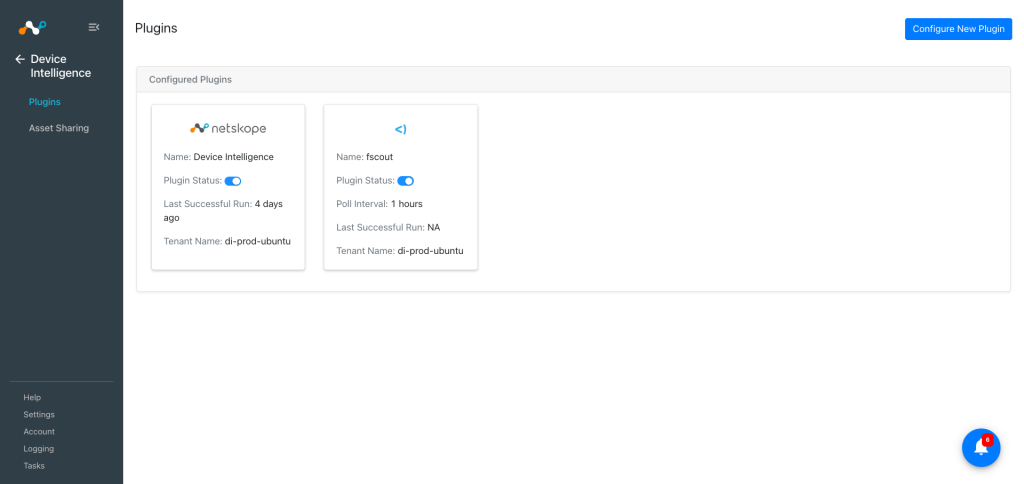The image size is (1024, 484).
Task: Click the Netskope logo in sidebar
Action: click(x=32, y=27)
